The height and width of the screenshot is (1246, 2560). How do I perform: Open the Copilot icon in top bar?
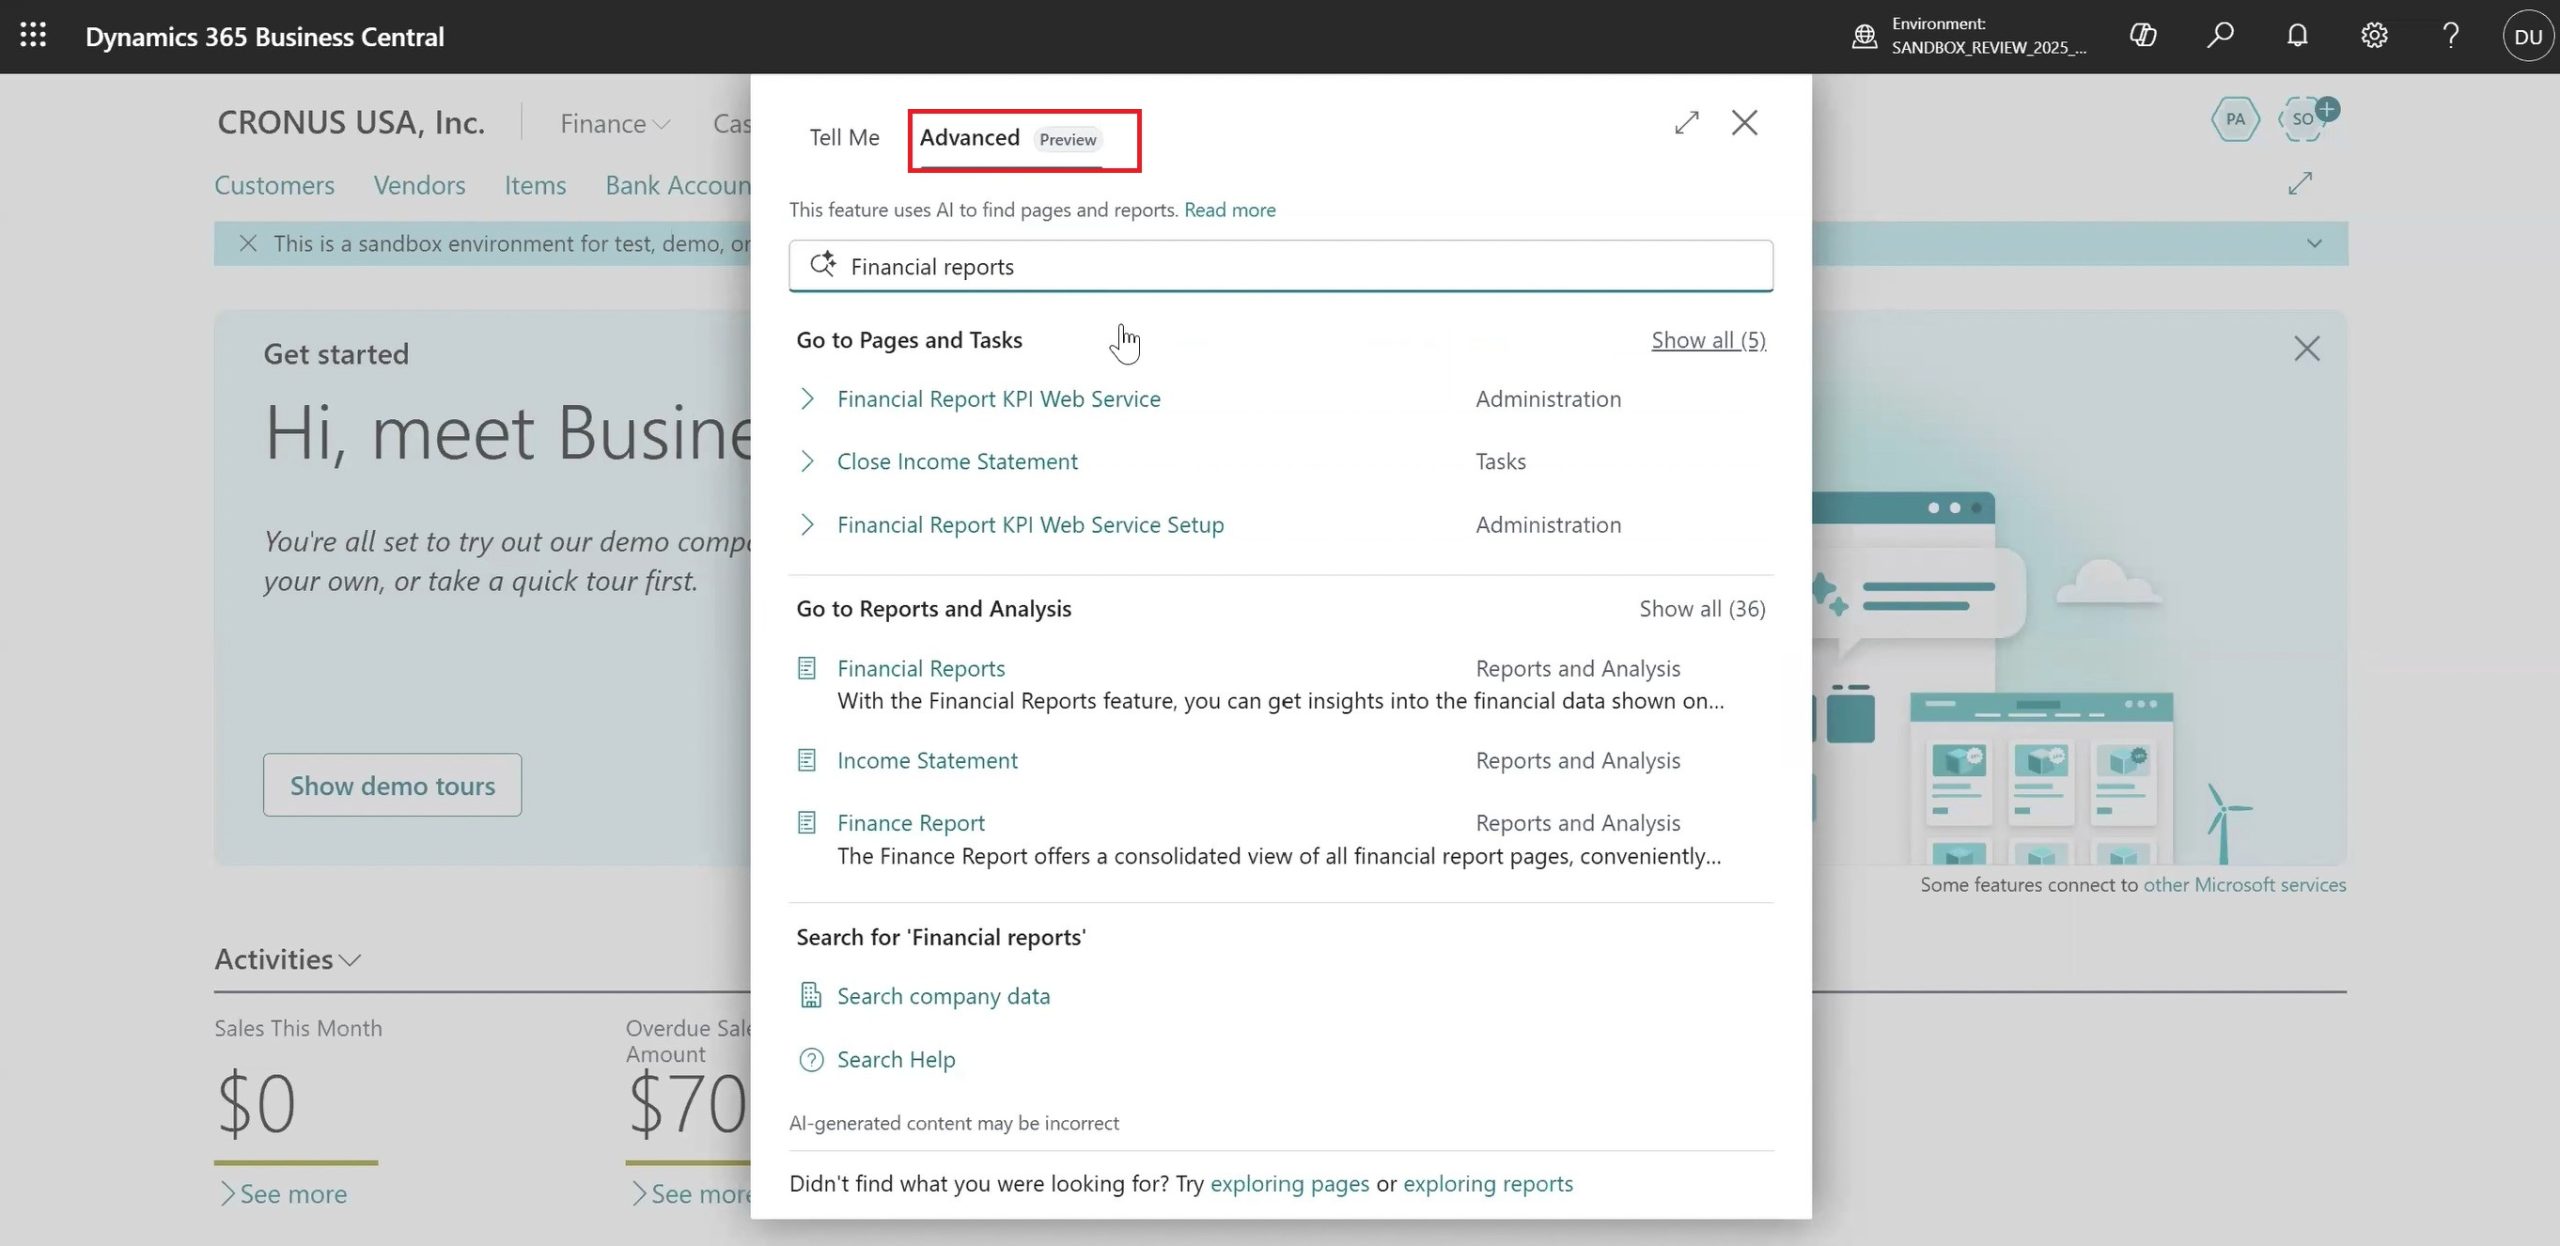2143,36
